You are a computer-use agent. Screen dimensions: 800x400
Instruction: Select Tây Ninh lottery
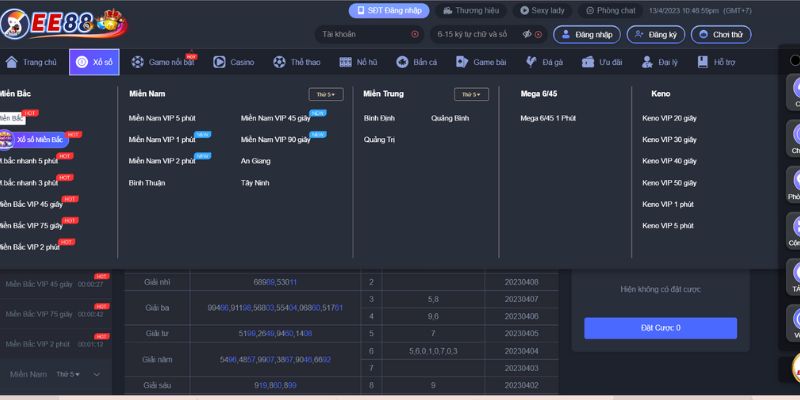click(255, 183)
